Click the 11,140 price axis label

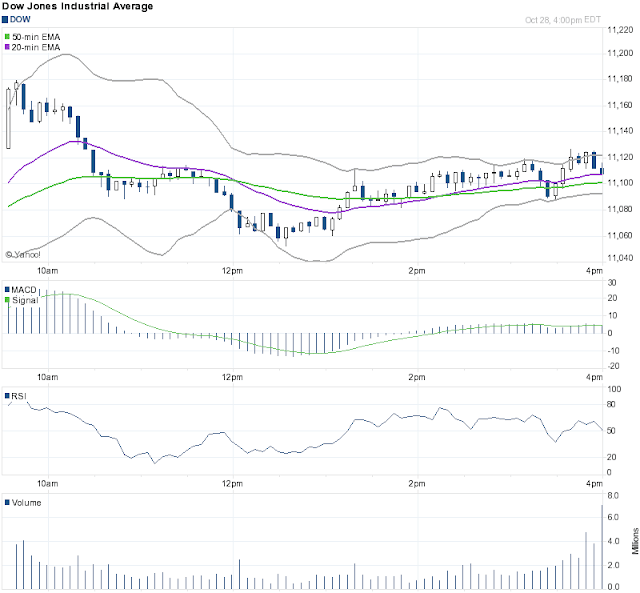coord(620,131)
